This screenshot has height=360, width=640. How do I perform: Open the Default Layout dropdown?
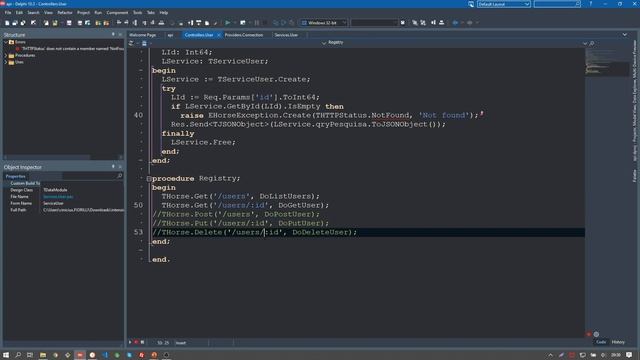click(x=504, y=4)
